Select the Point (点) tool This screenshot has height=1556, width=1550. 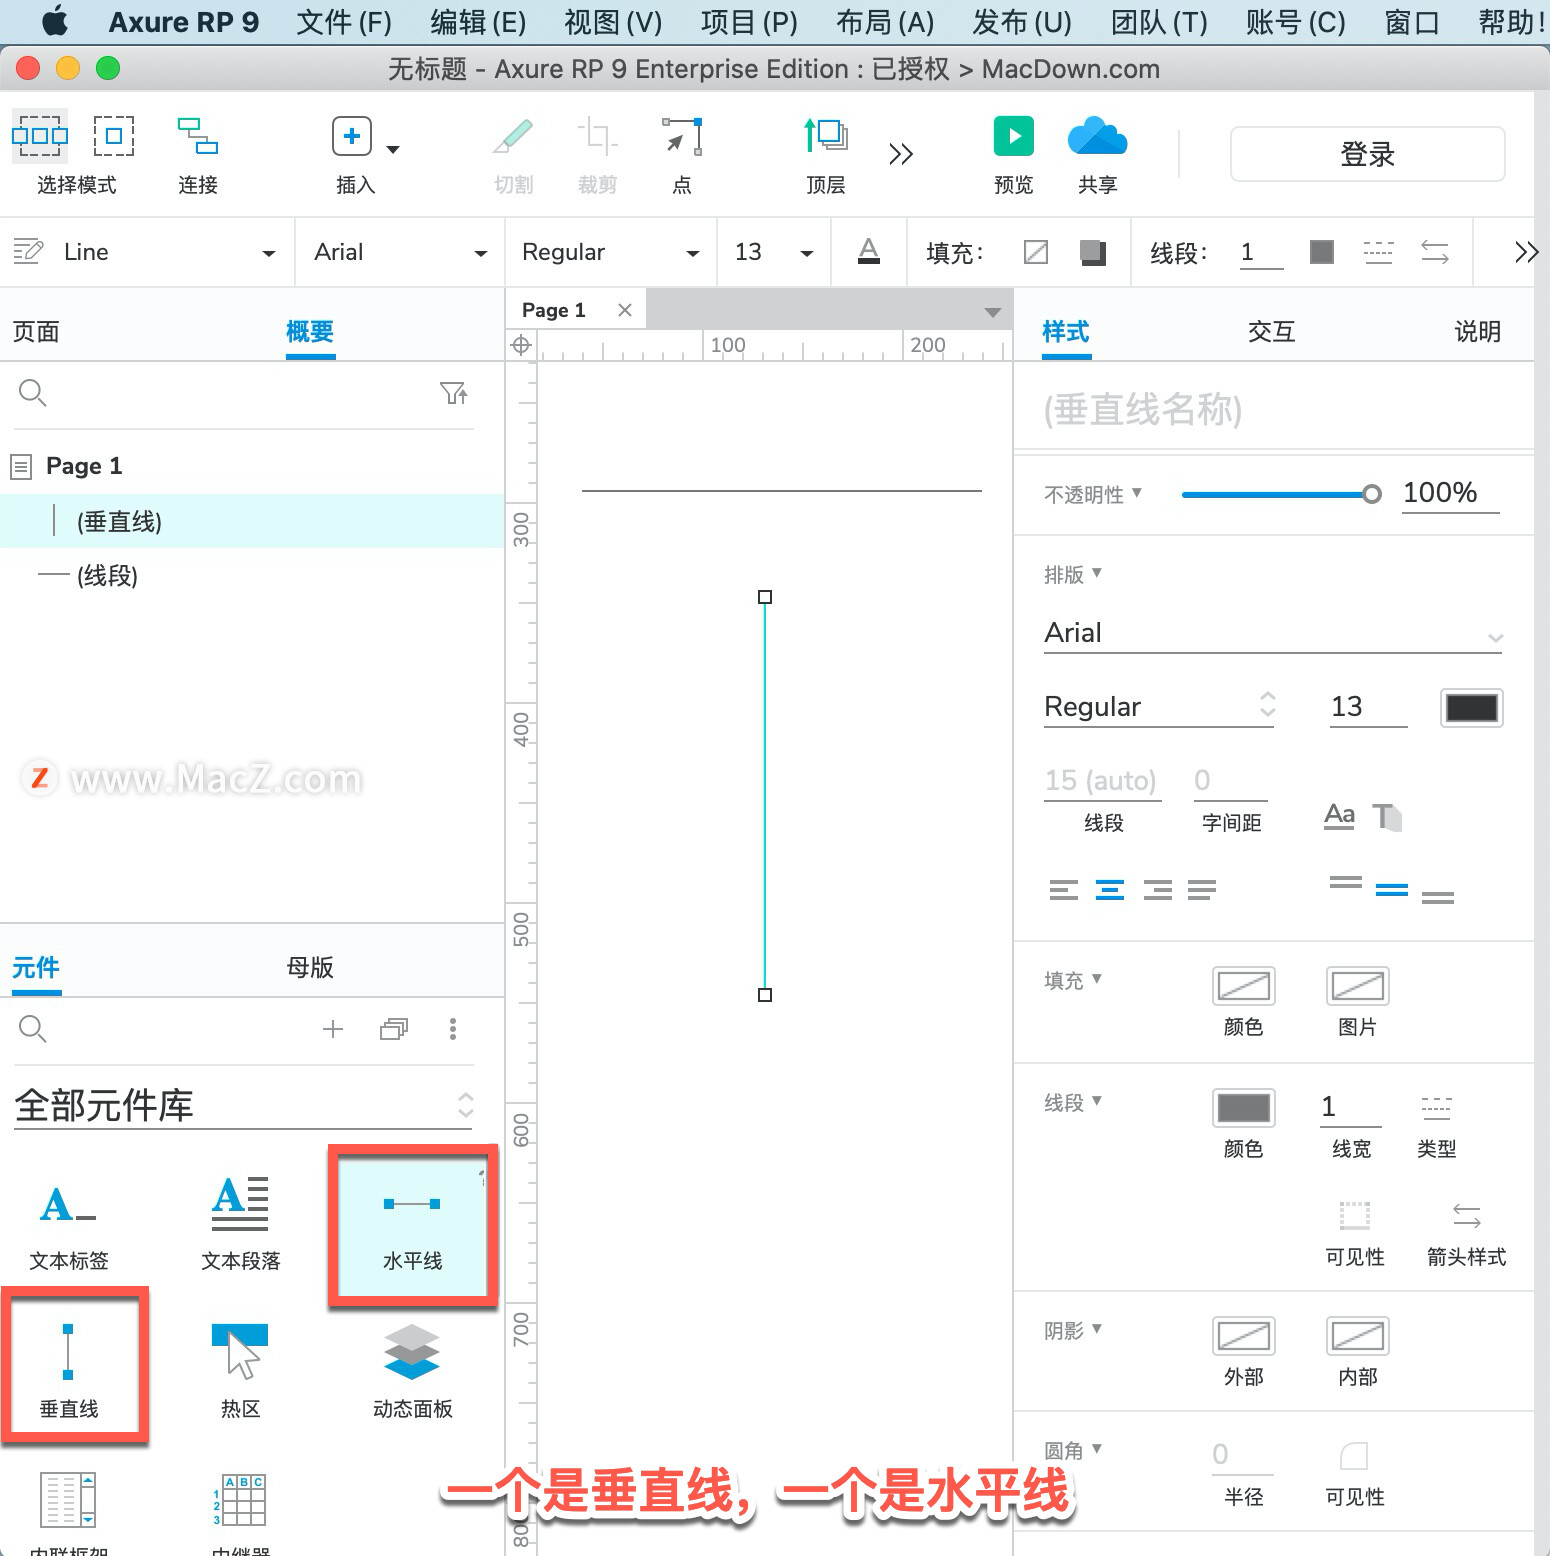(x=682, y=136)
